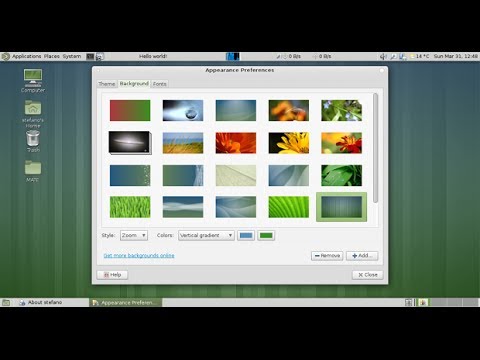
Task: Select the red flower on yellow-green wallpaper
Action: click(341, 143)
